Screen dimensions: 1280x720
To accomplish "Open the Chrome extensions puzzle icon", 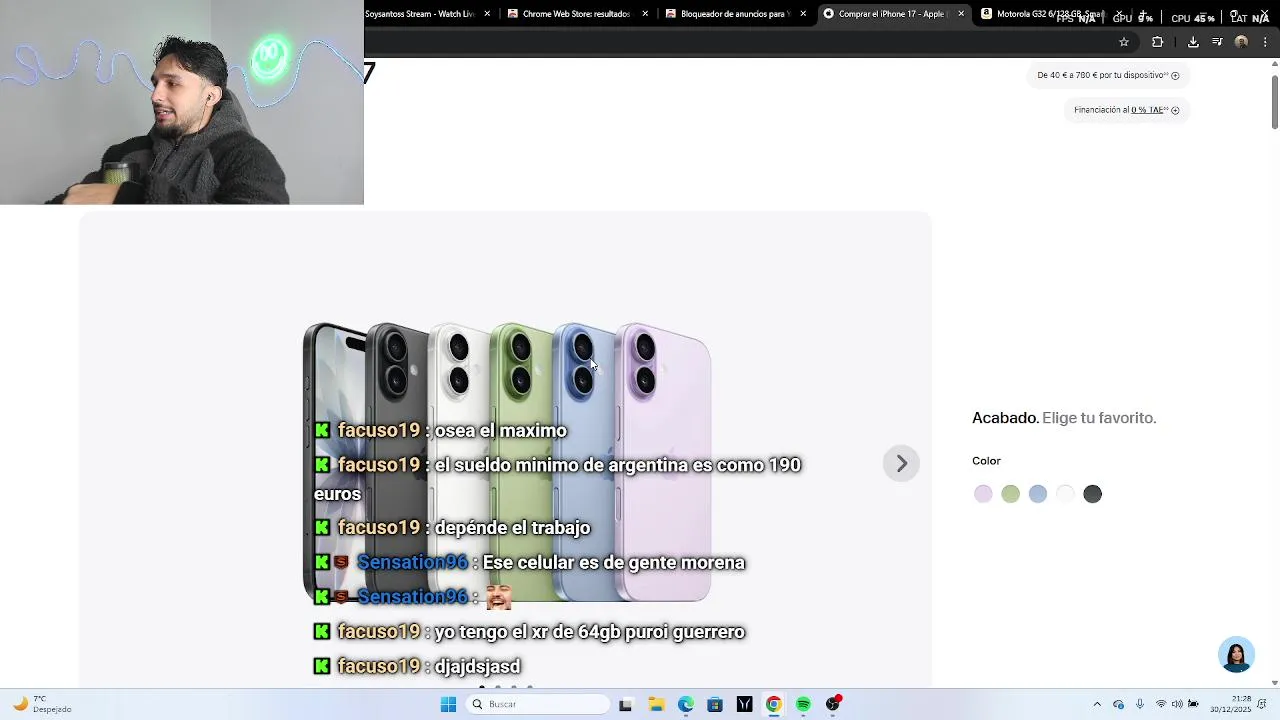I will pos(1157,42).
